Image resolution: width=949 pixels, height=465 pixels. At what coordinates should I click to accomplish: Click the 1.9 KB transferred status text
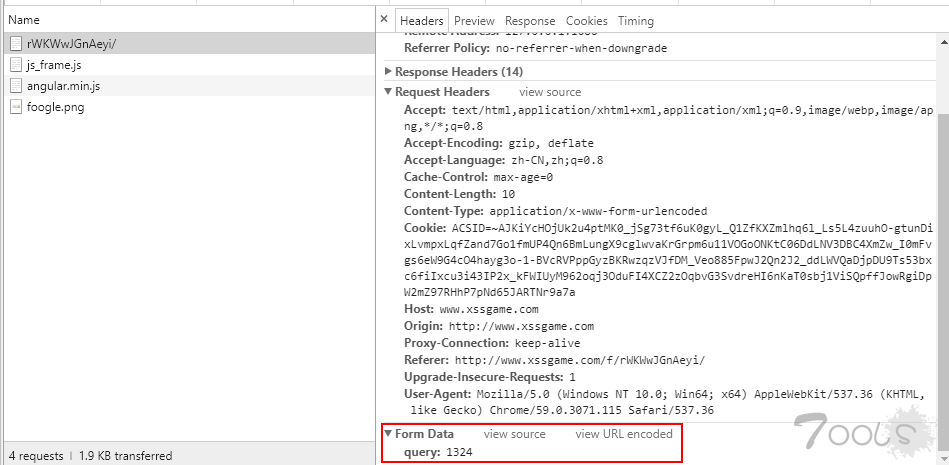click(125, 455)
